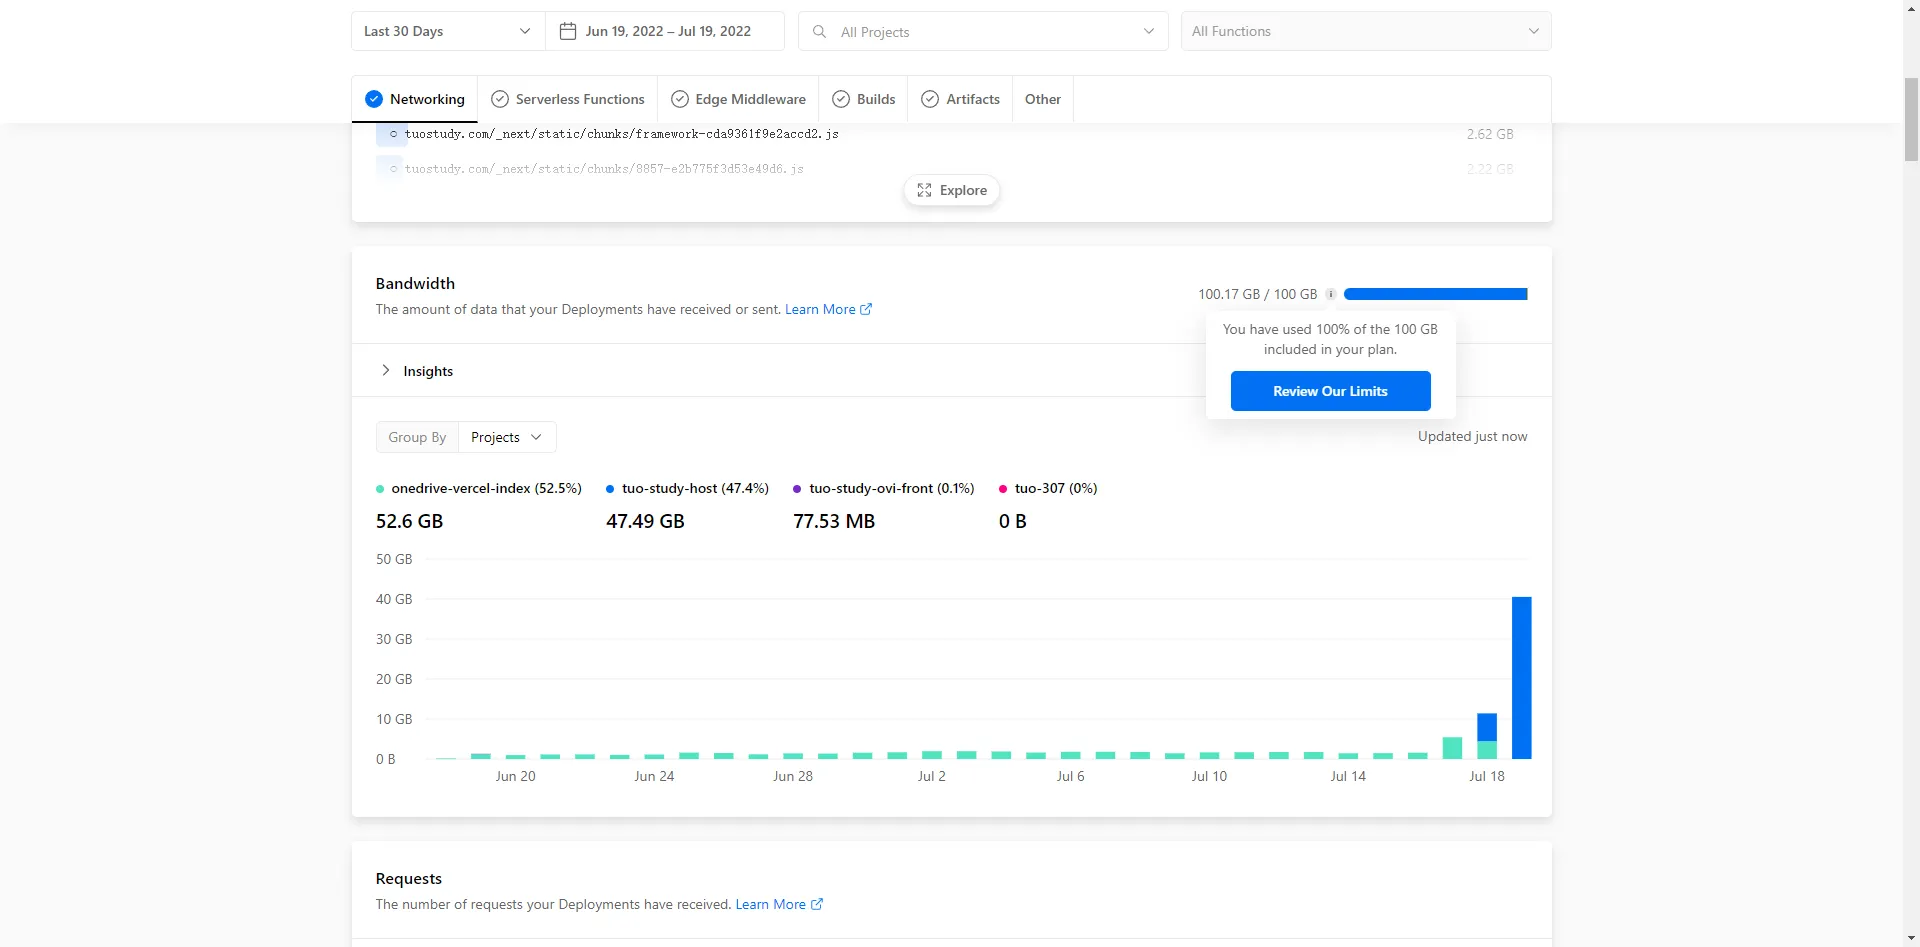Open the All Functions dropdown
The width and height of the screenshot is (1920, 947).
pyautogui.click(x=1366, y=31)
